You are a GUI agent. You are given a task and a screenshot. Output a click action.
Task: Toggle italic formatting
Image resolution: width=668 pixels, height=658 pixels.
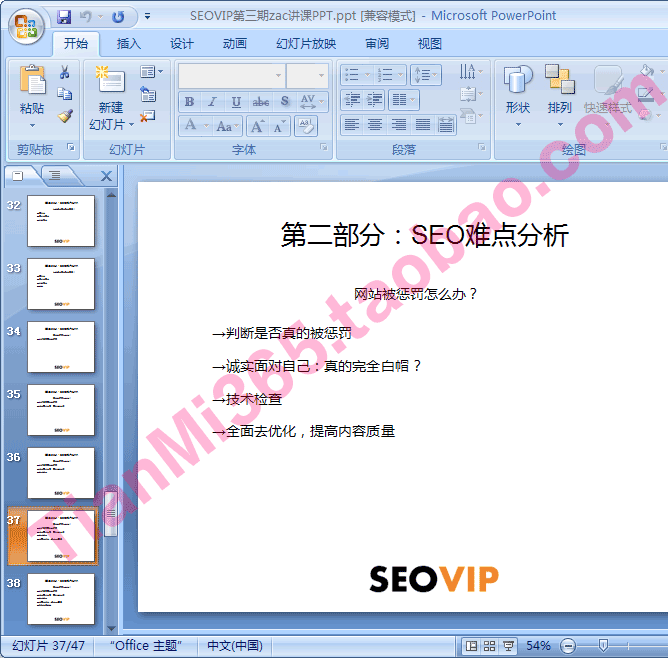[212, 102]
